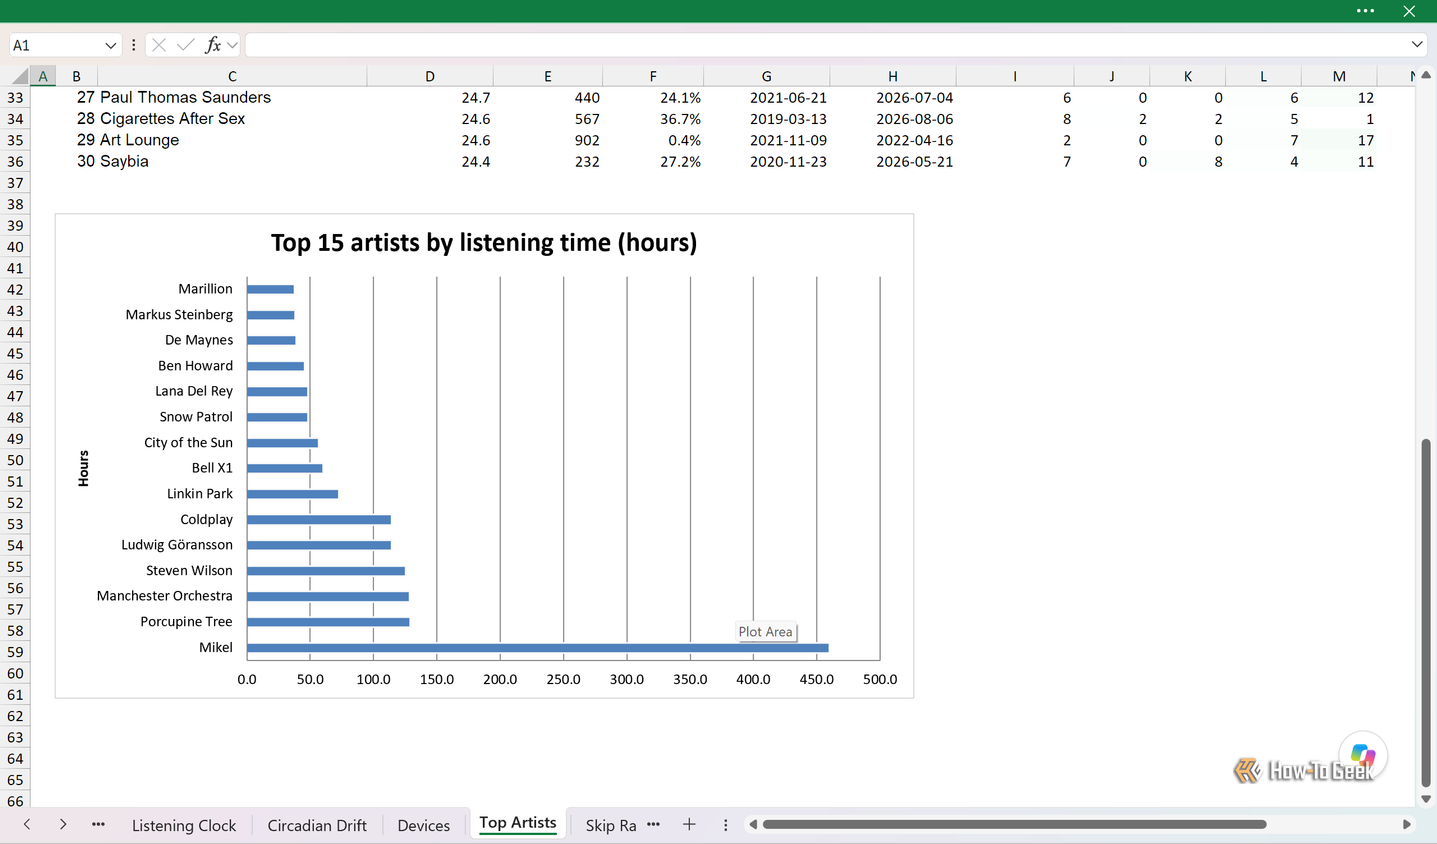Click hidden sheets ellipsis left of Listening Clock
Image resolution: width=1437 pixels, height=844 pixels.
(98, 824)
